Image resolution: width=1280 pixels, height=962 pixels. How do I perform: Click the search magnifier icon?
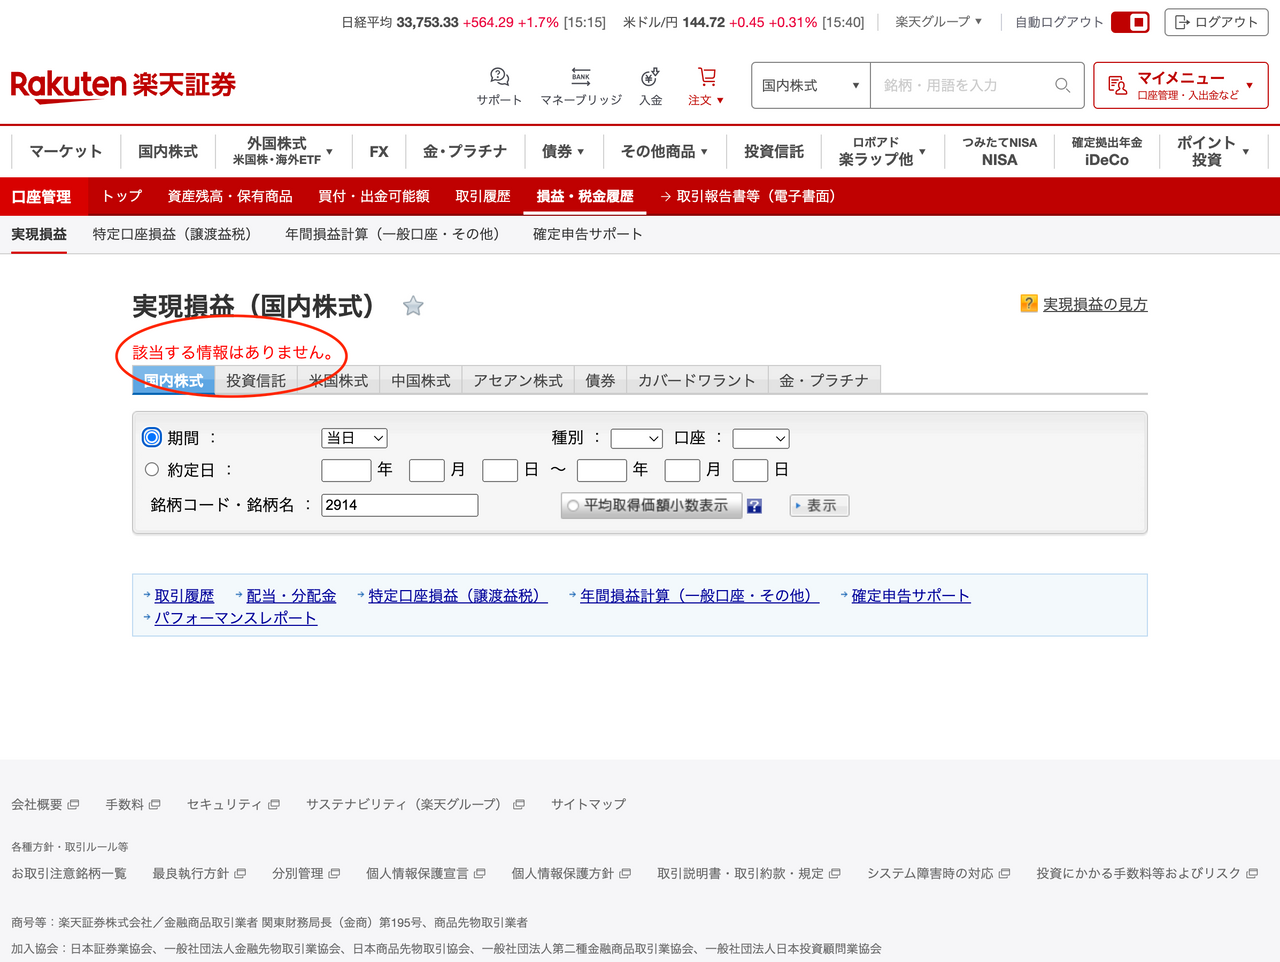point(1061,85)
